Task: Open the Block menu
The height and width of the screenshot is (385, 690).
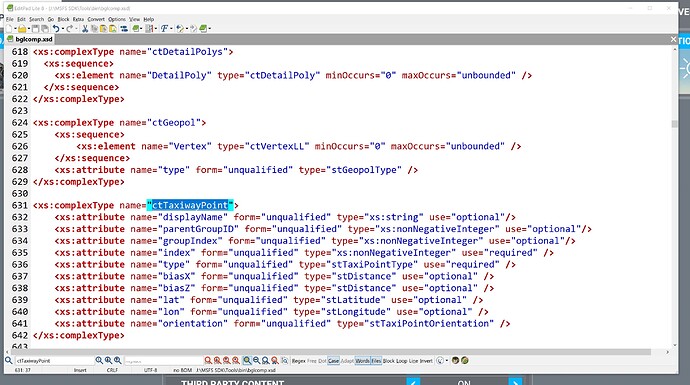Action: point(63,19)
